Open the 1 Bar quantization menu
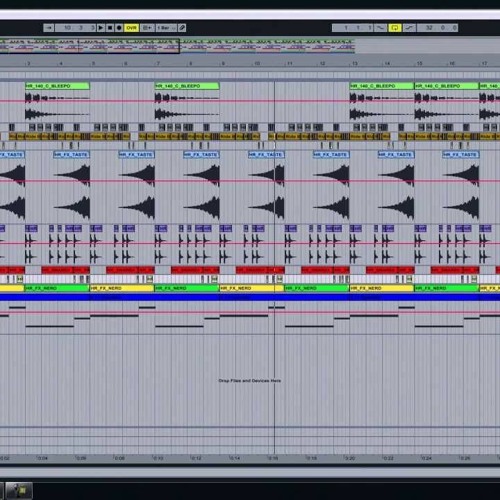Viewport: 500px width, 500px height. pos(166,28)
